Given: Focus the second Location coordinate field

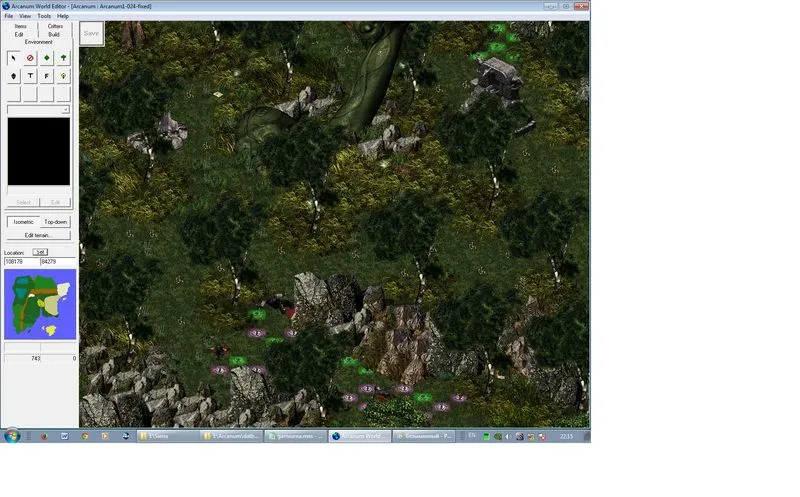Looking at the screenshot, I should pos(58,262).
